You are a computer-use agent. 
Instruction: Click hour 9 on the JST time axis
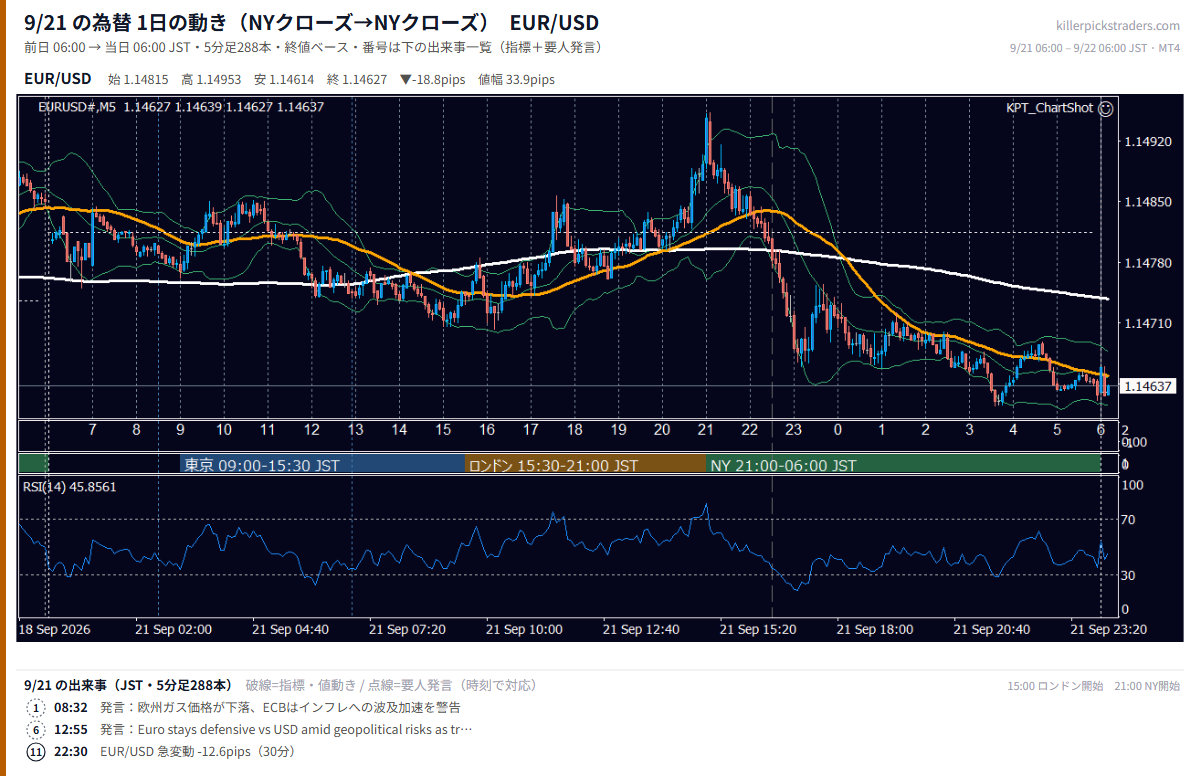[180, 429]
